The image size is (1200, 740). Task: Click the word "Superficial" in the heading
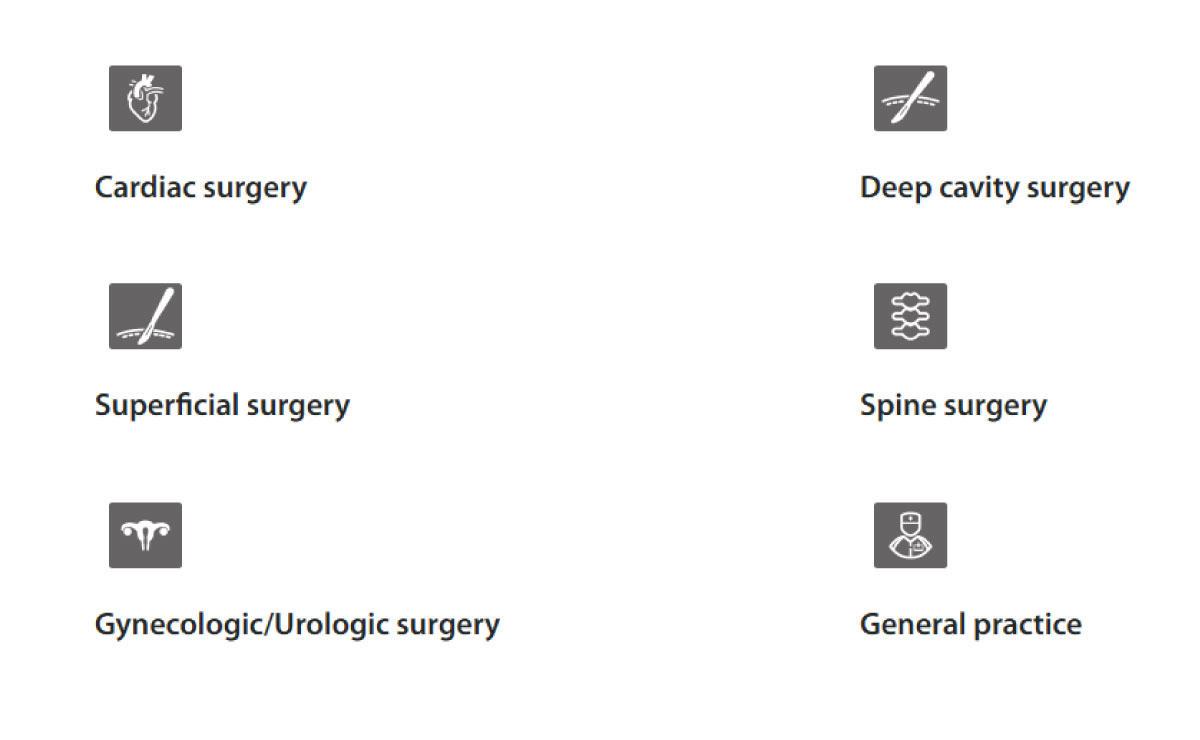coord(167,405)
